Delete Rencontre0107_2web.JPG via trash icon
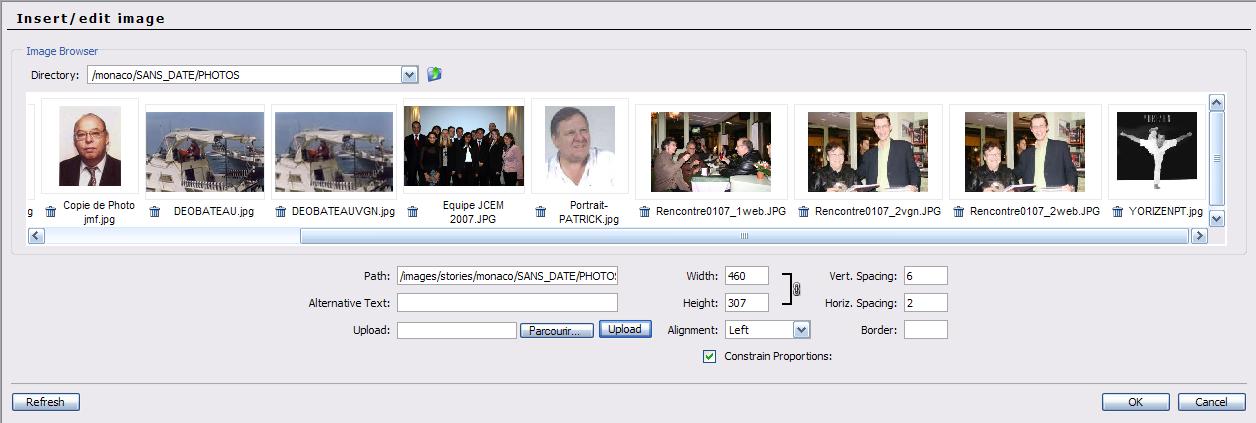1256x423 pixels. pyautogui.click(x=959, y=212)
